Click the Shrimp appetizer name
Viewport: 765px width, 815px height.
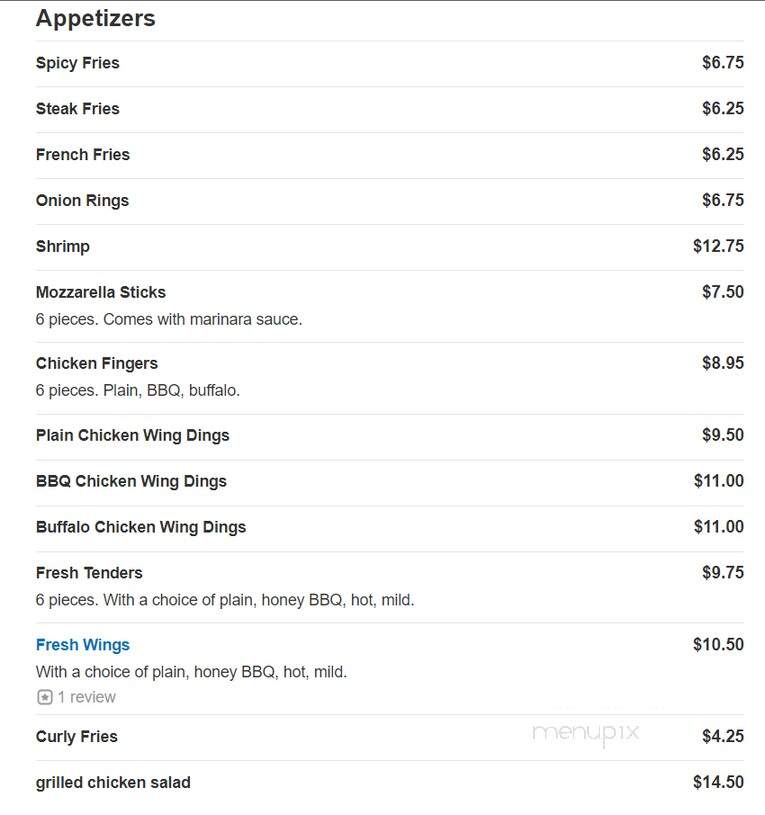[x=62, y=246]
